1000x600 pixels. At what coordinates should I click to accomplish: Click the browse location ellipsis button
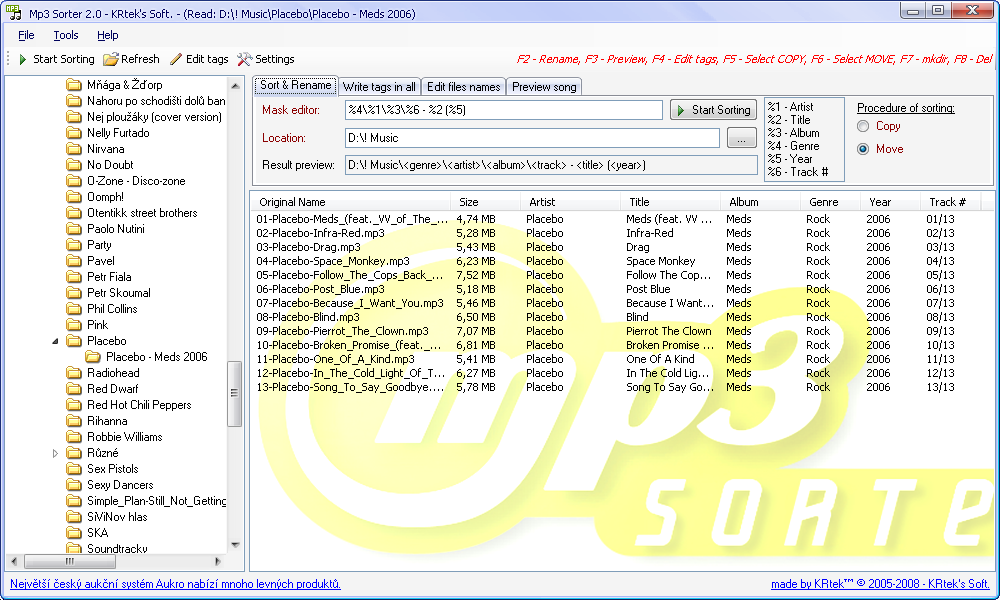pos(741,138)
